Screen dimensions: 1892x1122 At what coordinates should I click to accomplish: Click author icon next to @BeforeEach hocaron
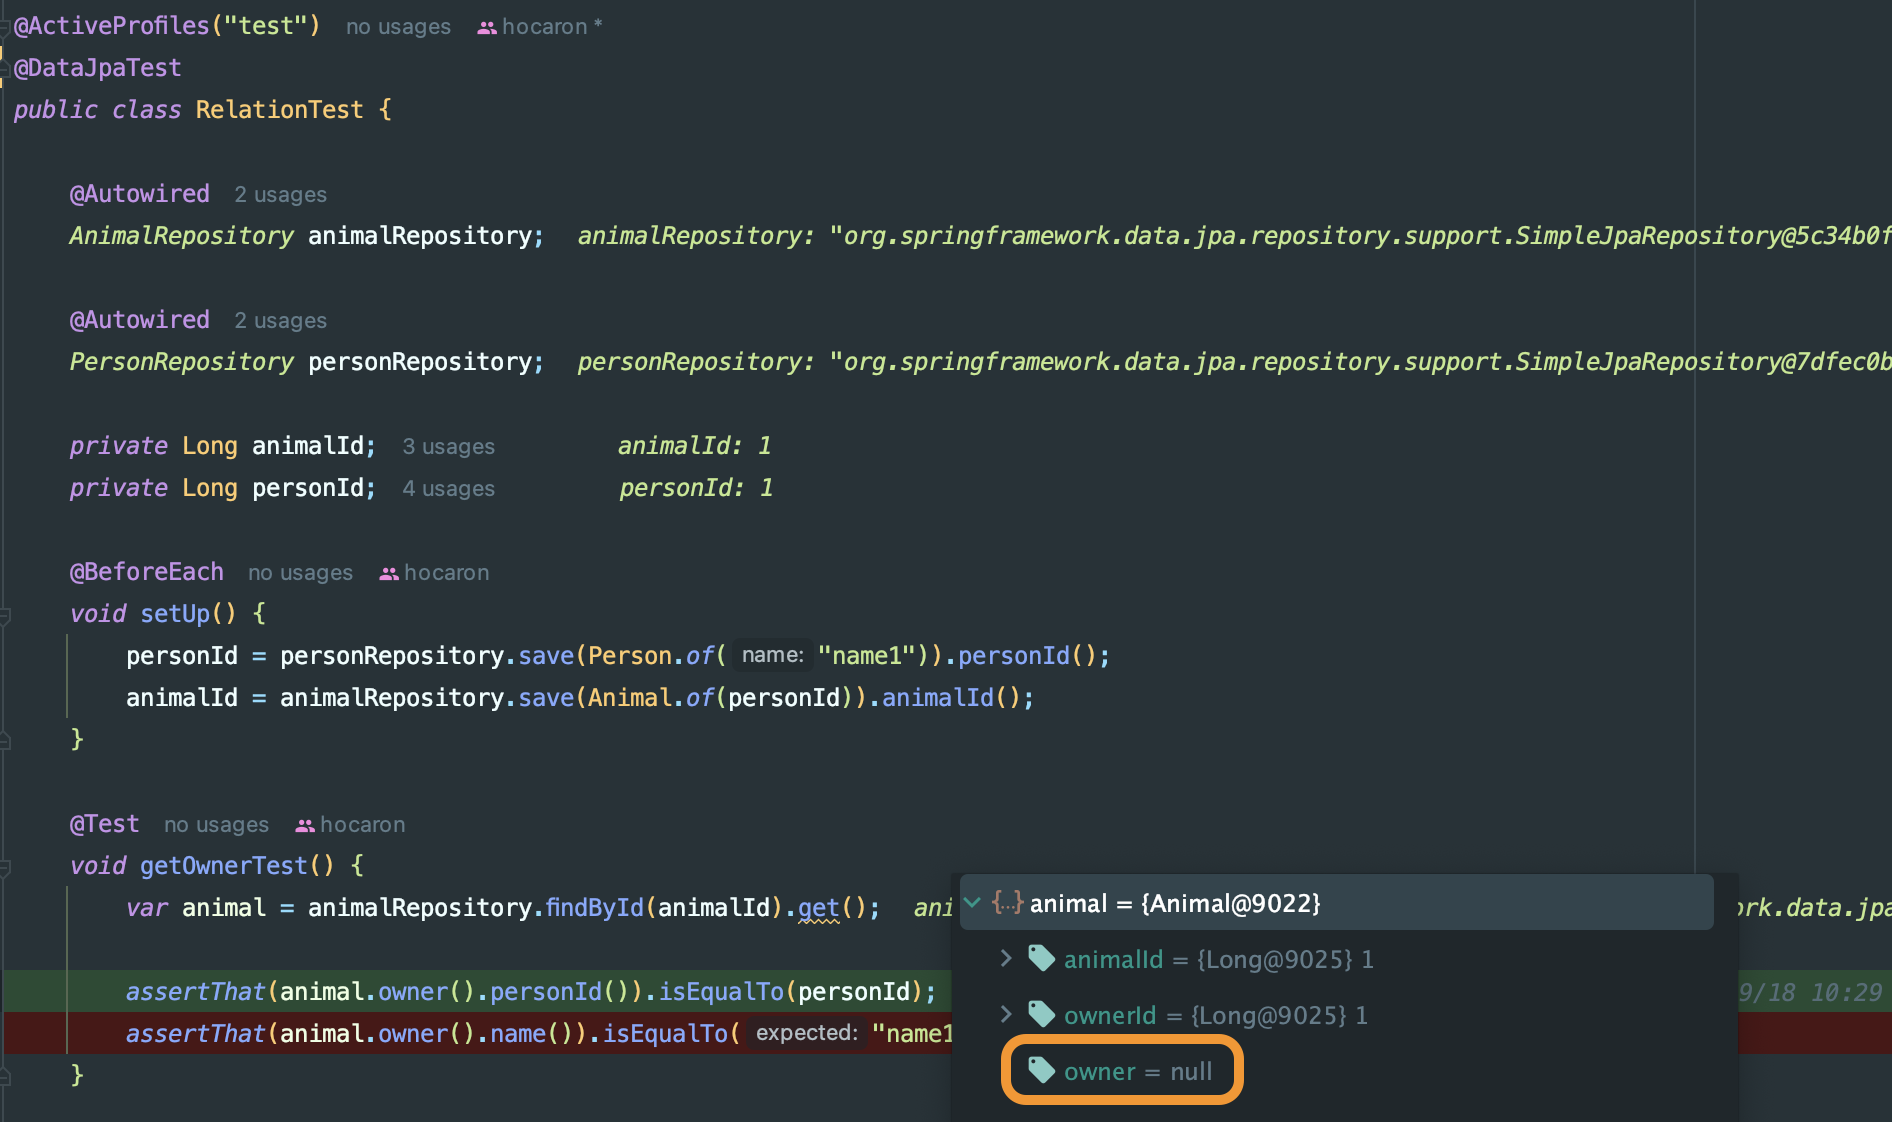click(389, 574)
